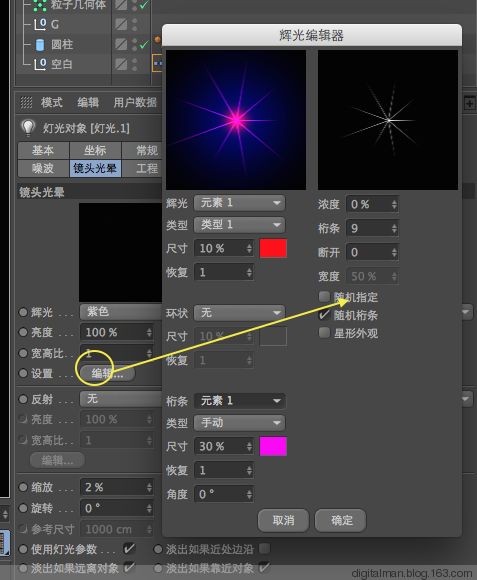This screenshot has width=477, height=580.
Task: Open the 用户数据 menu
Action: point(135,102)
